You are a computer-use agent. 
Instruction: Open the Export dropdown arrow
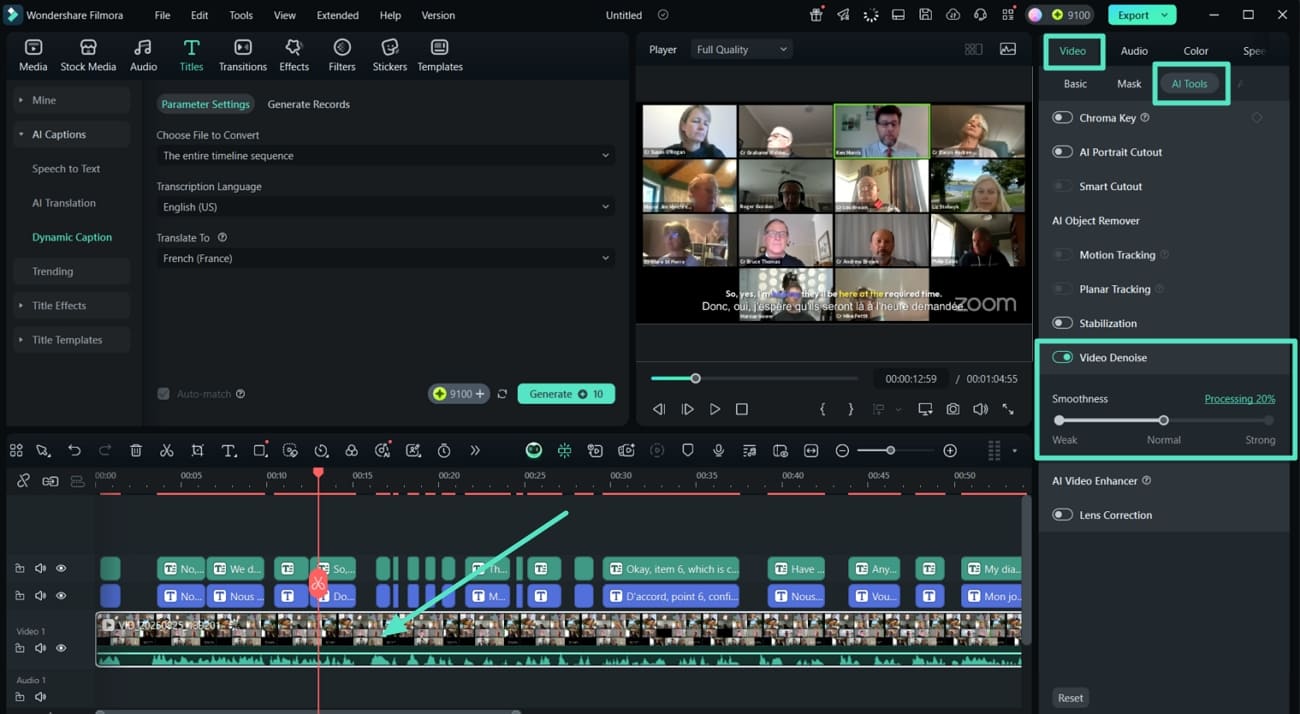[1165, 15]
